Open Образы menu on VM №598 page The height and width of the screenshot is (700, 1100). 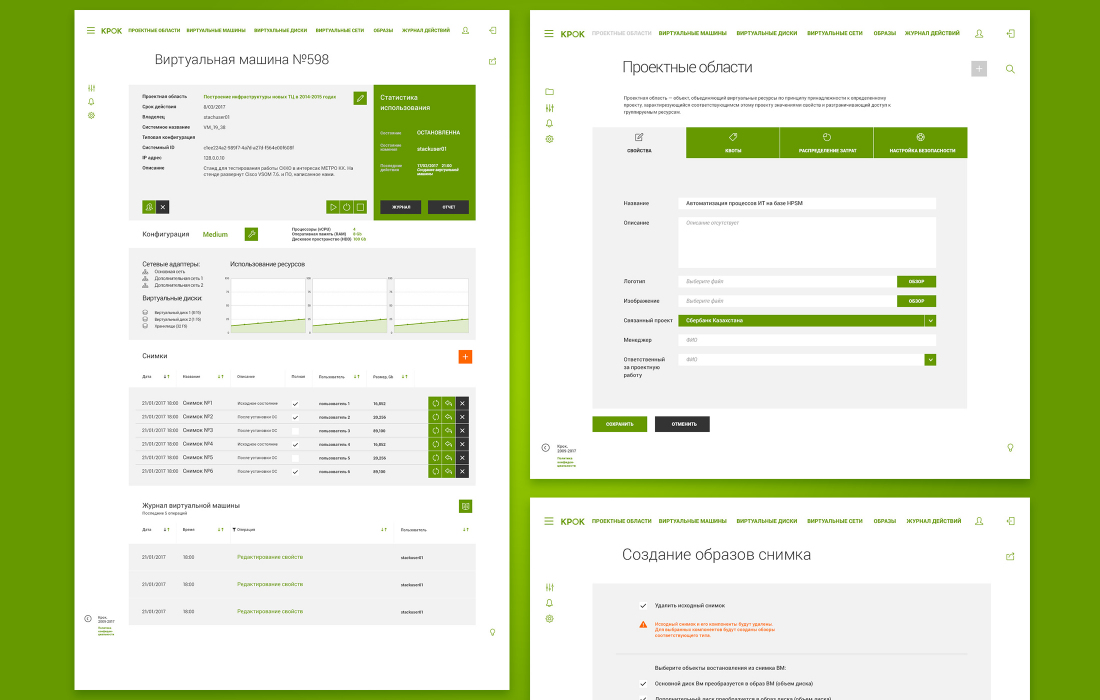(383, 30)
